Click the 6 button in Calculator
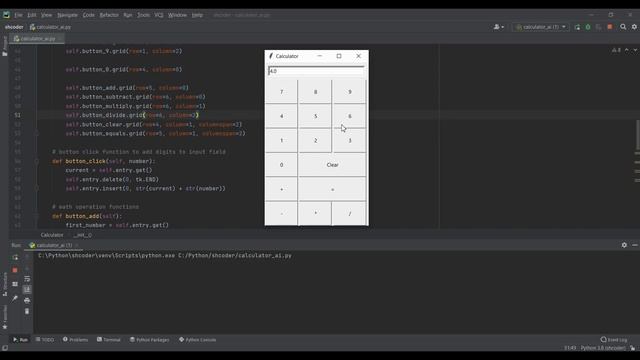640x360 pixels. (349, 116)
